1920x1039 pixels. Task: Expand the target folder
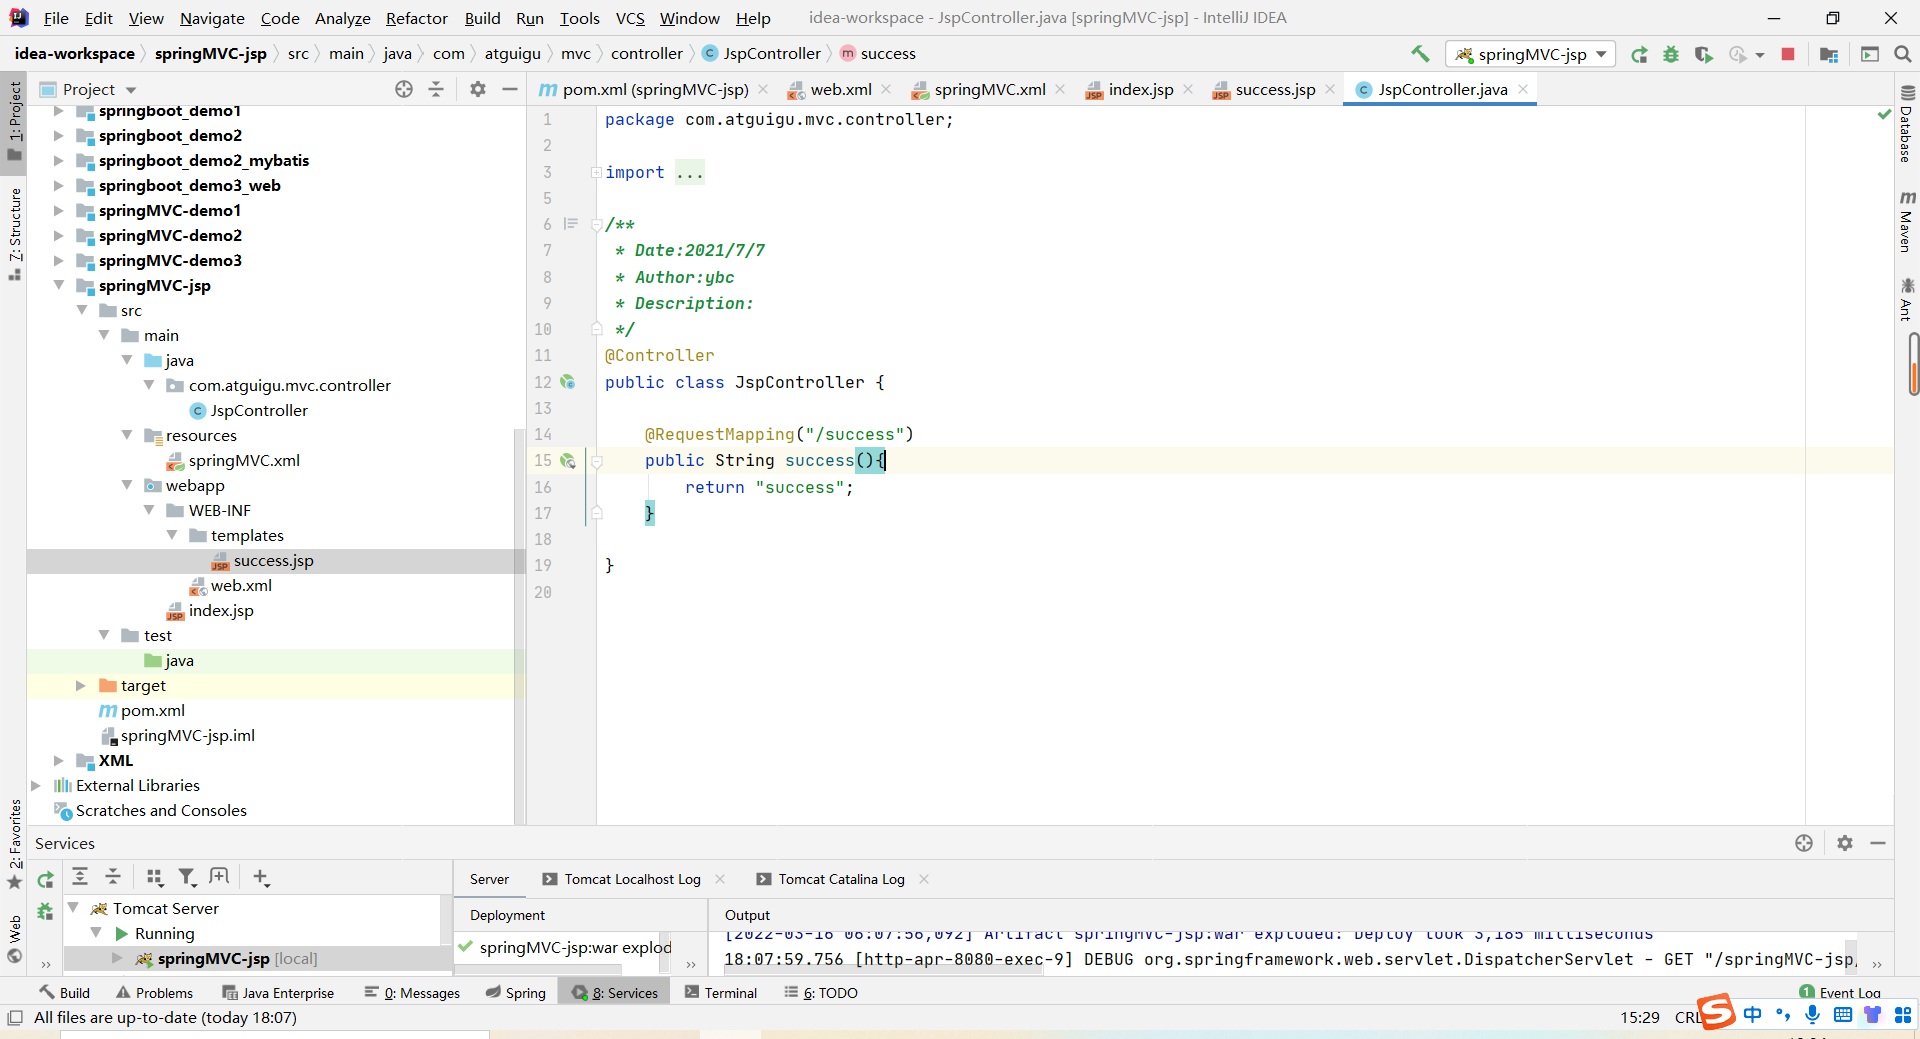(x=81, y=685)
